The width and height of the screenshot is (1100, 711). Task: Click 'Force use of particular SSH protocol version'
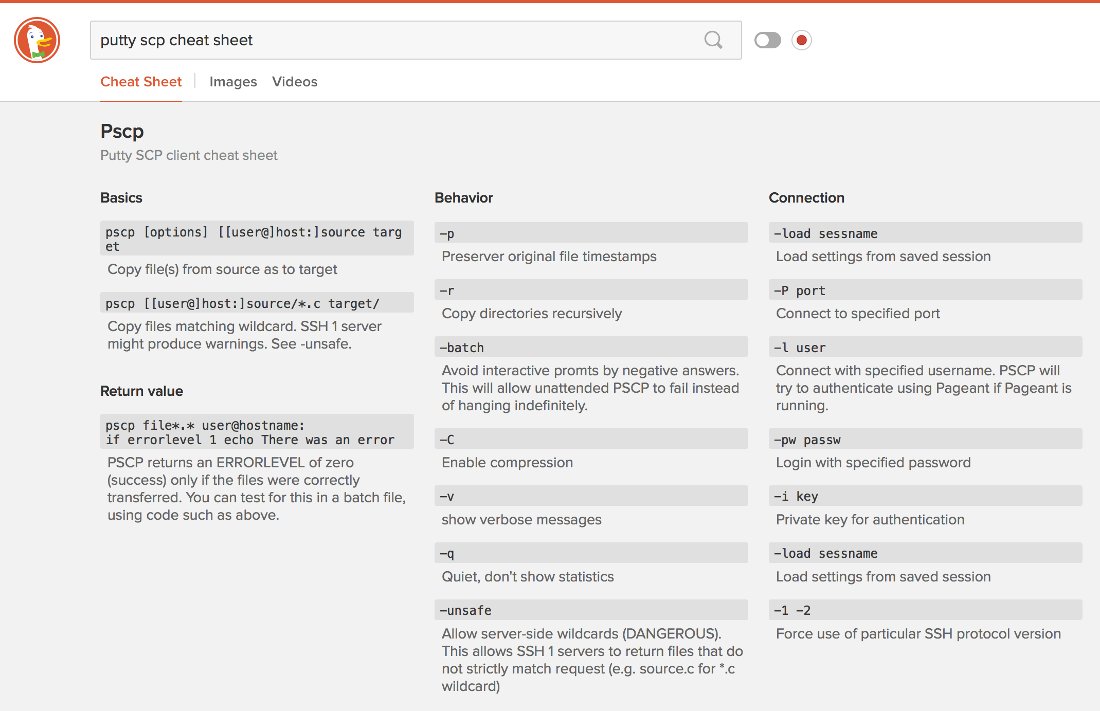918,634
